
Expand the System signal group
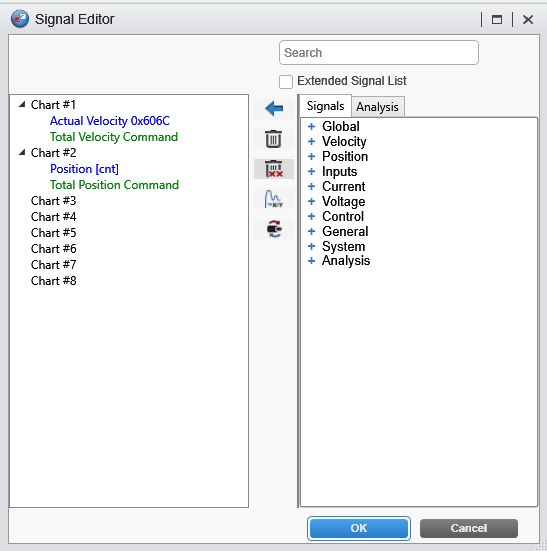[311, 246]
